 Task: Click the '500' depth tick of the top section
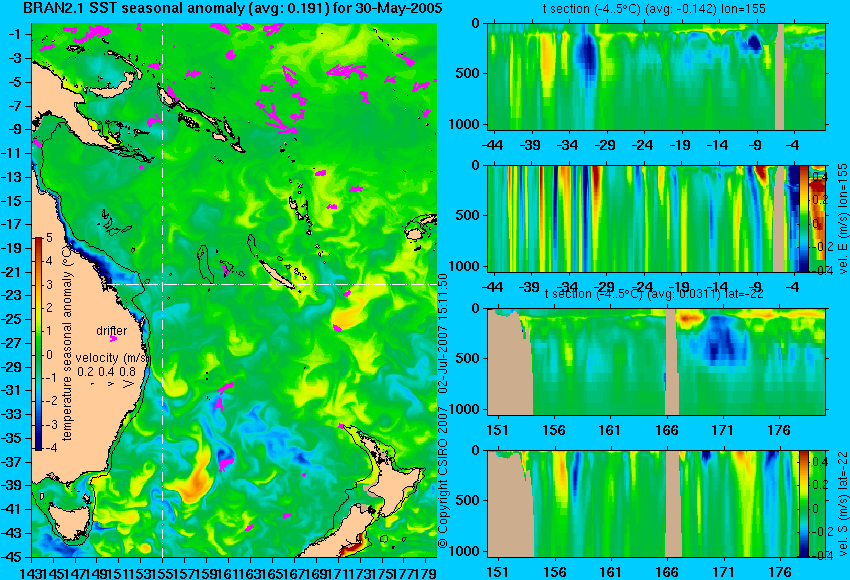coord(468,73)
